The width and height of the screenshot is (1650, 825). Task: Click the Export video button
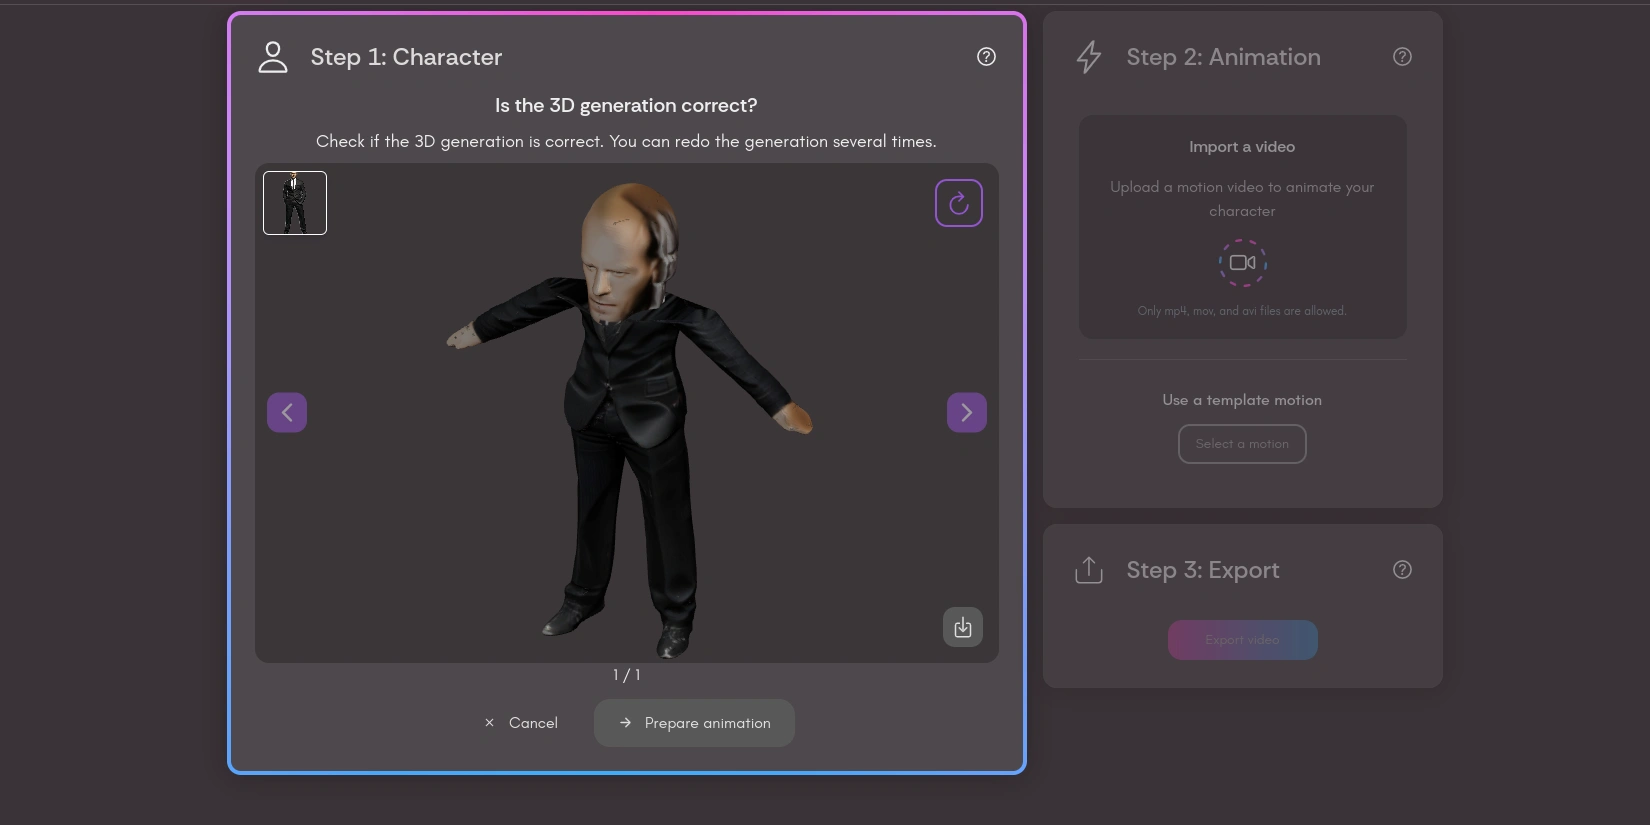(x=1242, y=640)
